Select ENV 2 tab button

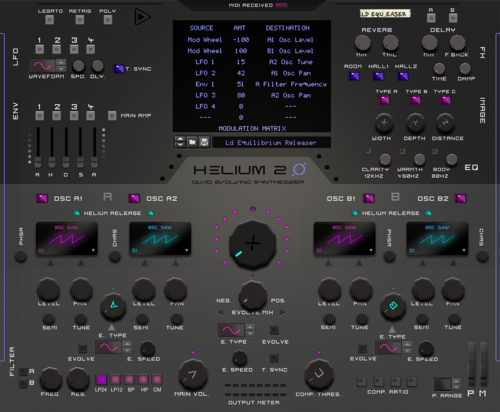[x=57, y=116]
